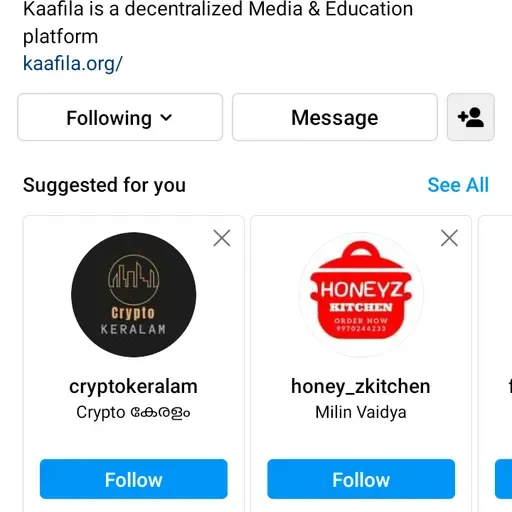Image resolution: width=512 pixels, height=512 pixels.
Task: Click the Kaafila bio description text
Action: coord(218,22)
